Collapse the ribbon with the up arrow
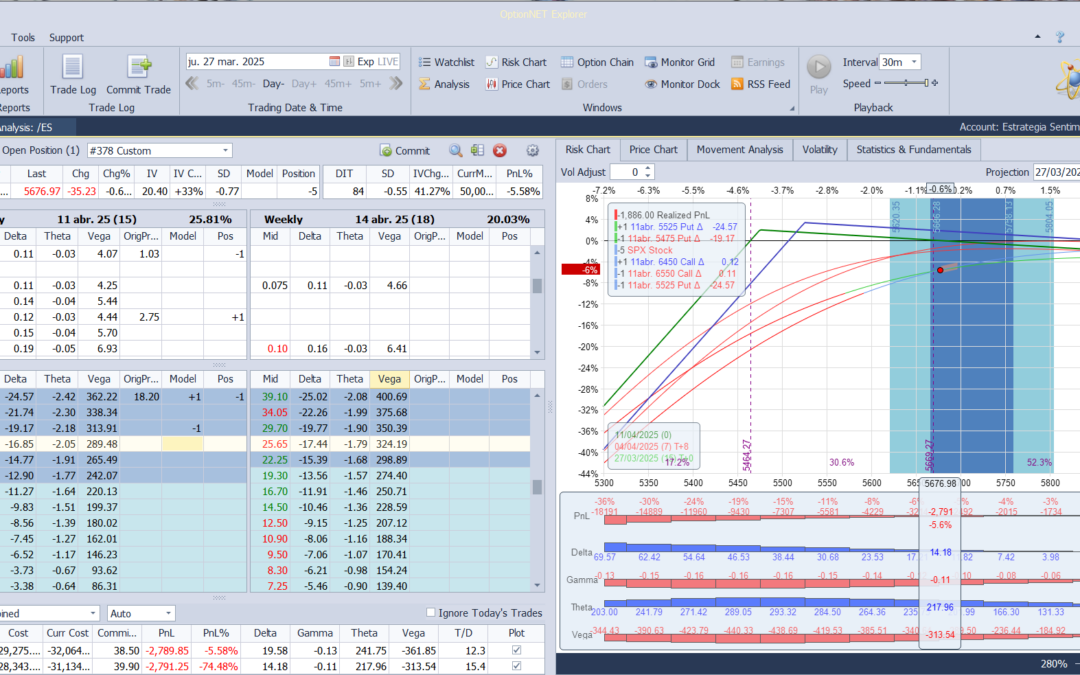Viewport: 1080px width, 675px height. click(1038, 37)
